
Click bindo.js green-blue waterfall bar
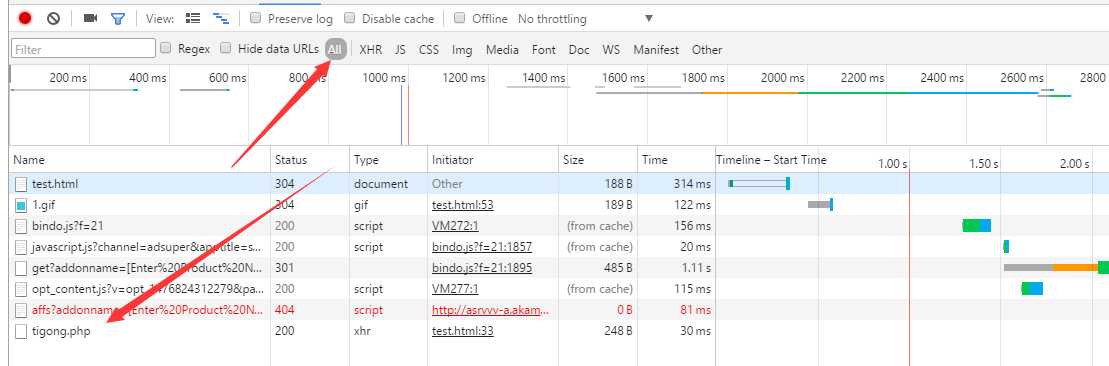coord(977,226)
